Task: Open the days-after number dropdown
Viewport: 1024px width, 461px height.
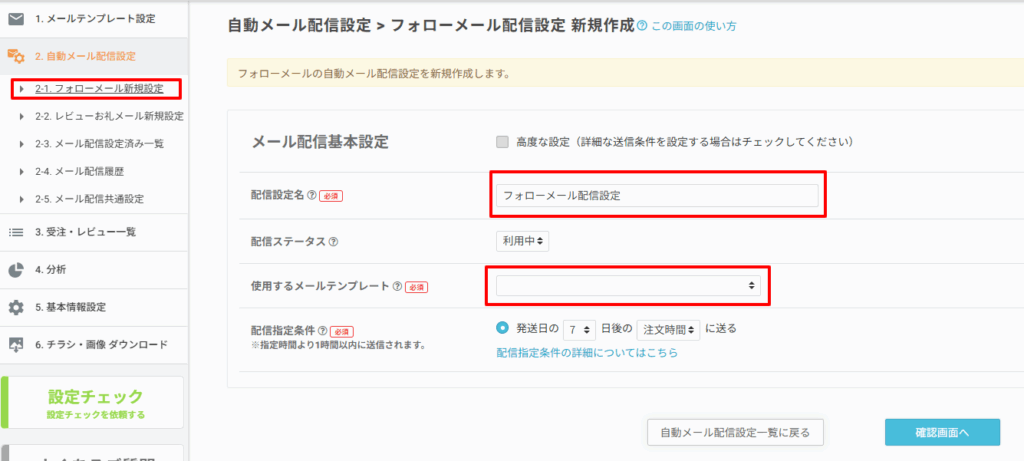Action: (x=579, y=329)
